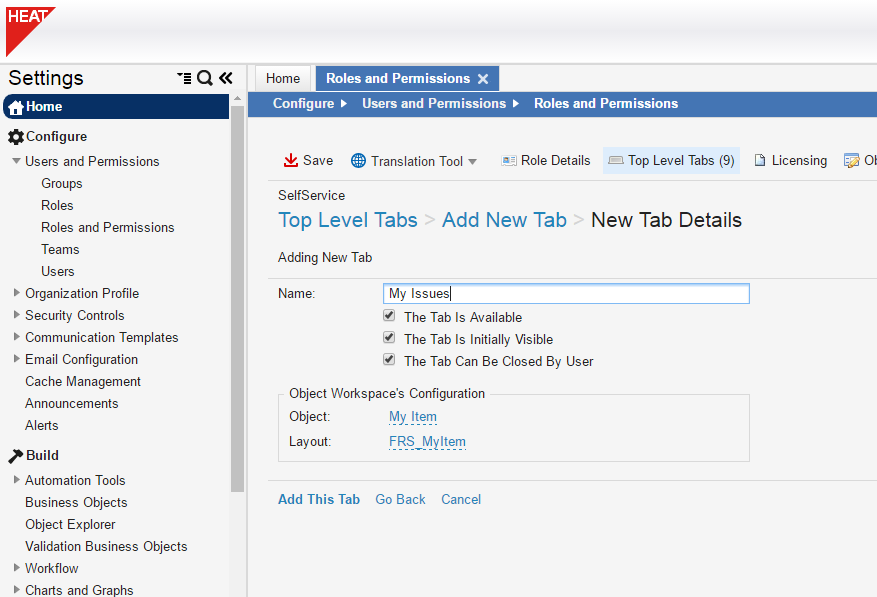Uncheck The Tab Can Be Closed By User
Image resolution: width=877 pixels, height=597 pixels.
[389, 359]
